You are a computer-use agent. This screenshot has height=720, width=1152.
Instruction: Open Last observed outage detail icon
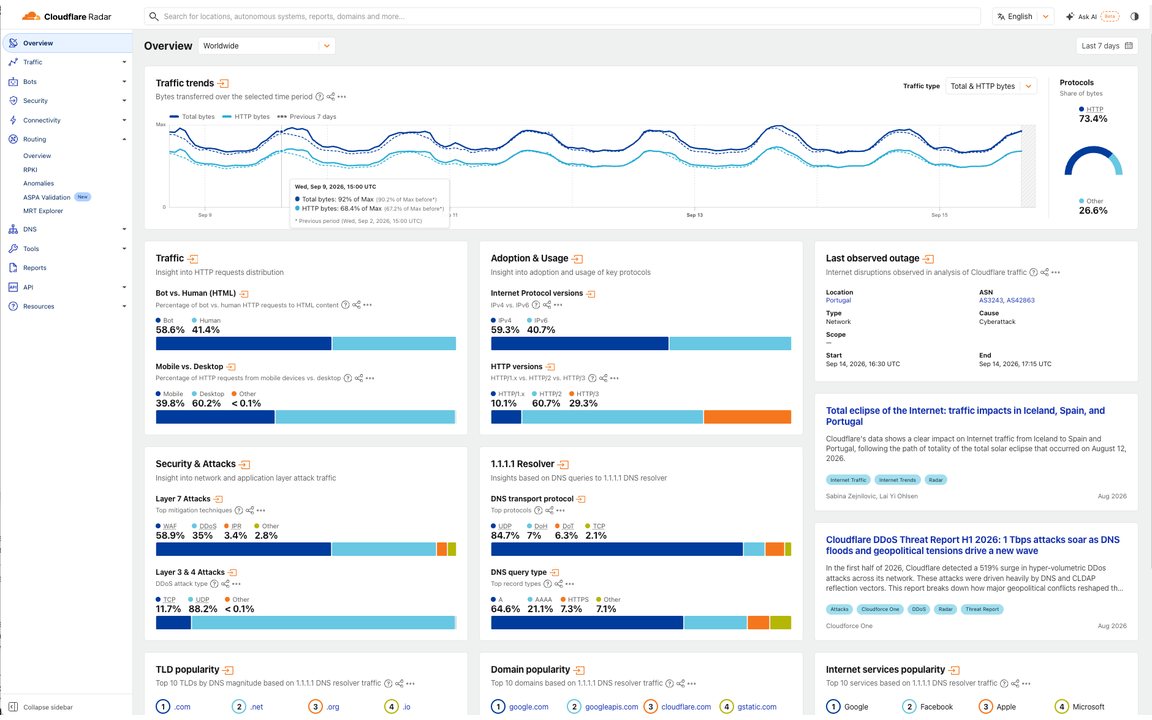(x=929, y=259)
